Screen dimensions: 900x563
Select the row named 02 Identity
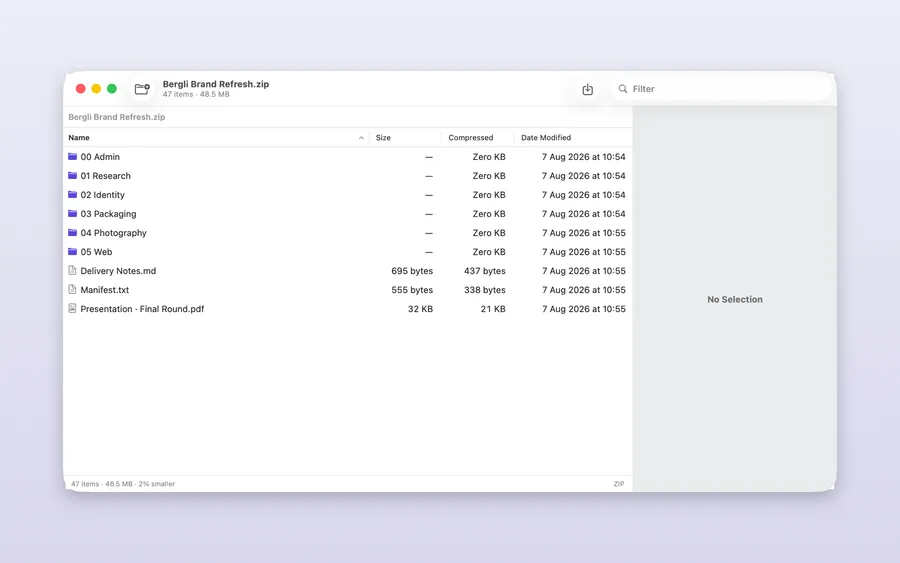[347, 195]
